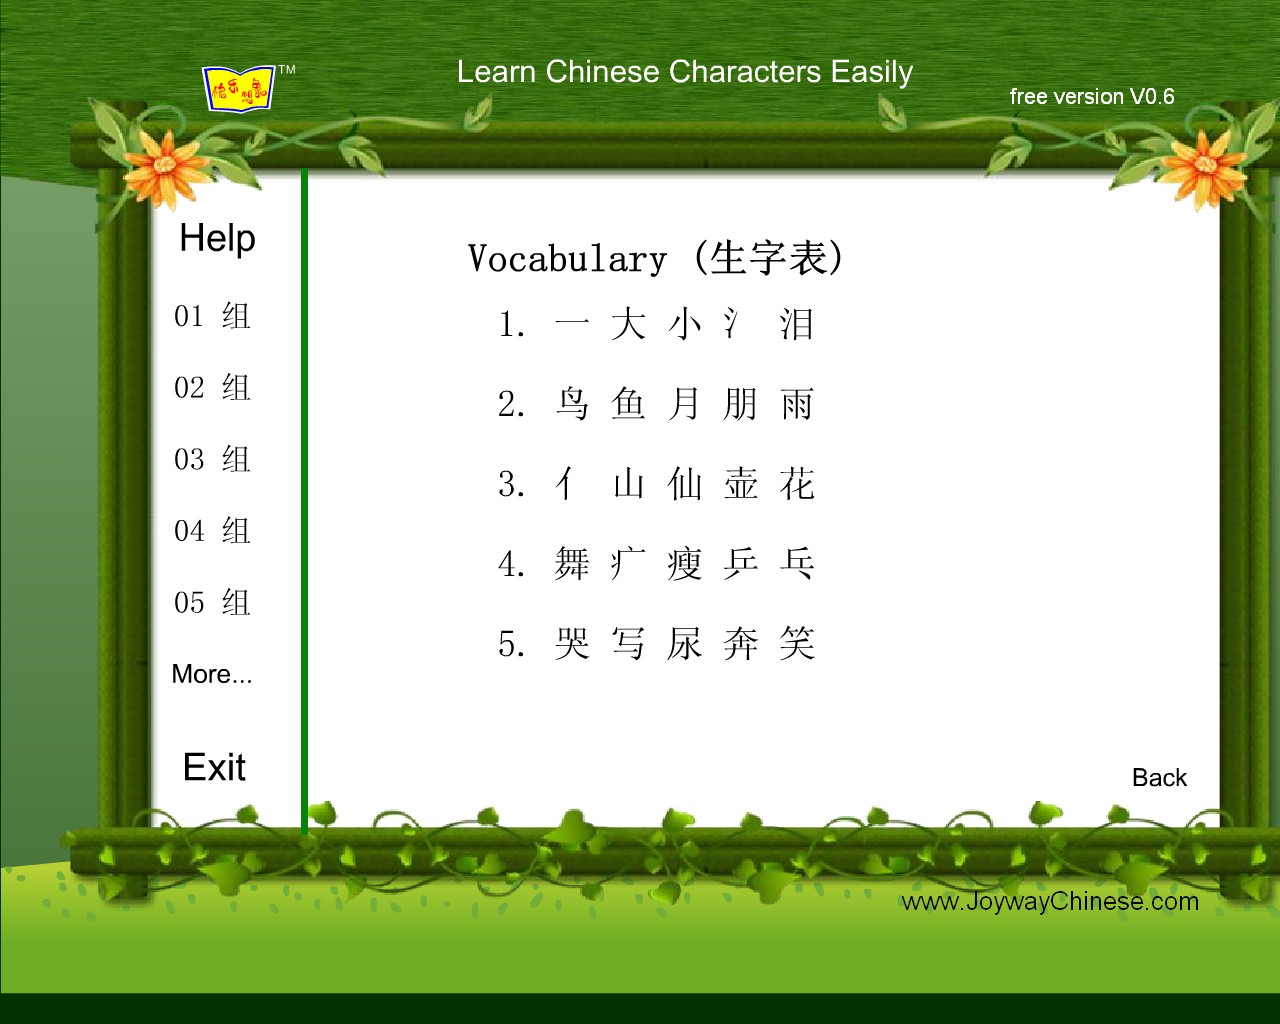Pick the character 泪 in row 1
The image size is (1280, 1024).
tap(797, 324)
